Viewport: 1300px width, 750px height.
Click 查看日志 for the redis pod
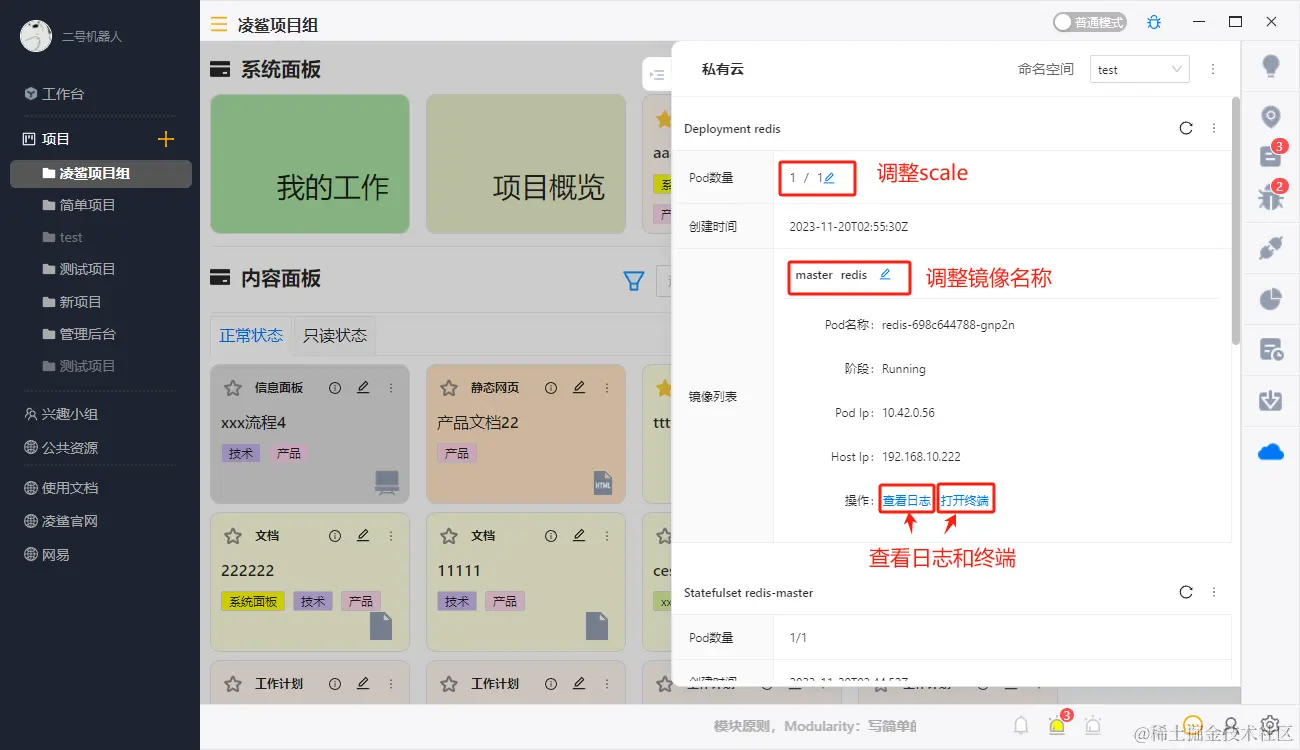(907, 500)
